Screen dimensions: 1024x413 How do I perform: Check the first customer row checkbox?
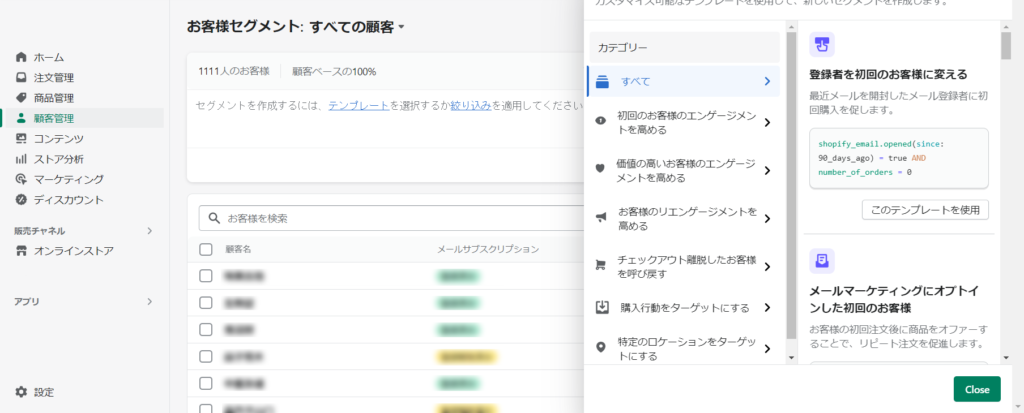(206, 275)
